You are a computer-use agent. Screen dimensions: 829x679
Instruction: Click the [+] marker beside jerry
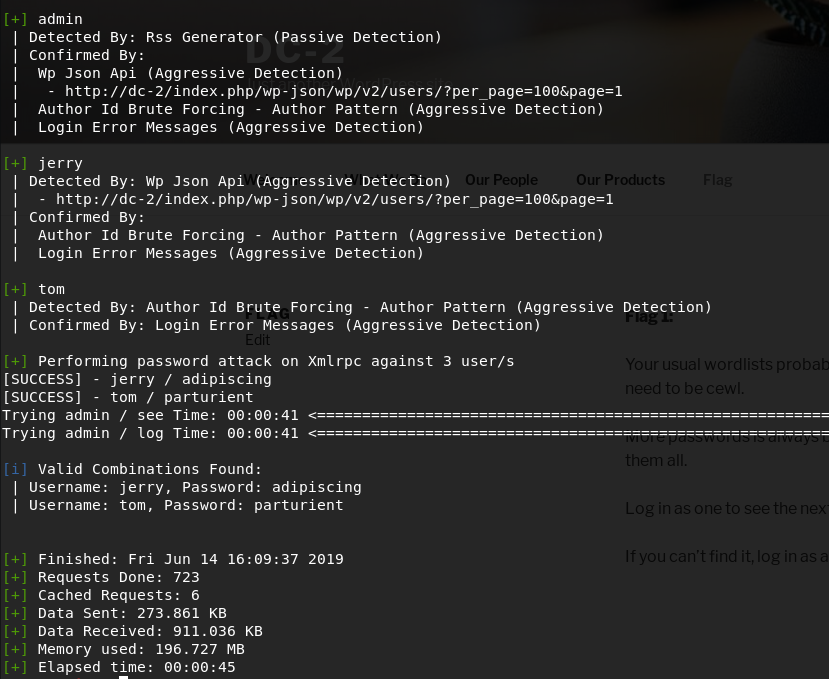point(15,163)
